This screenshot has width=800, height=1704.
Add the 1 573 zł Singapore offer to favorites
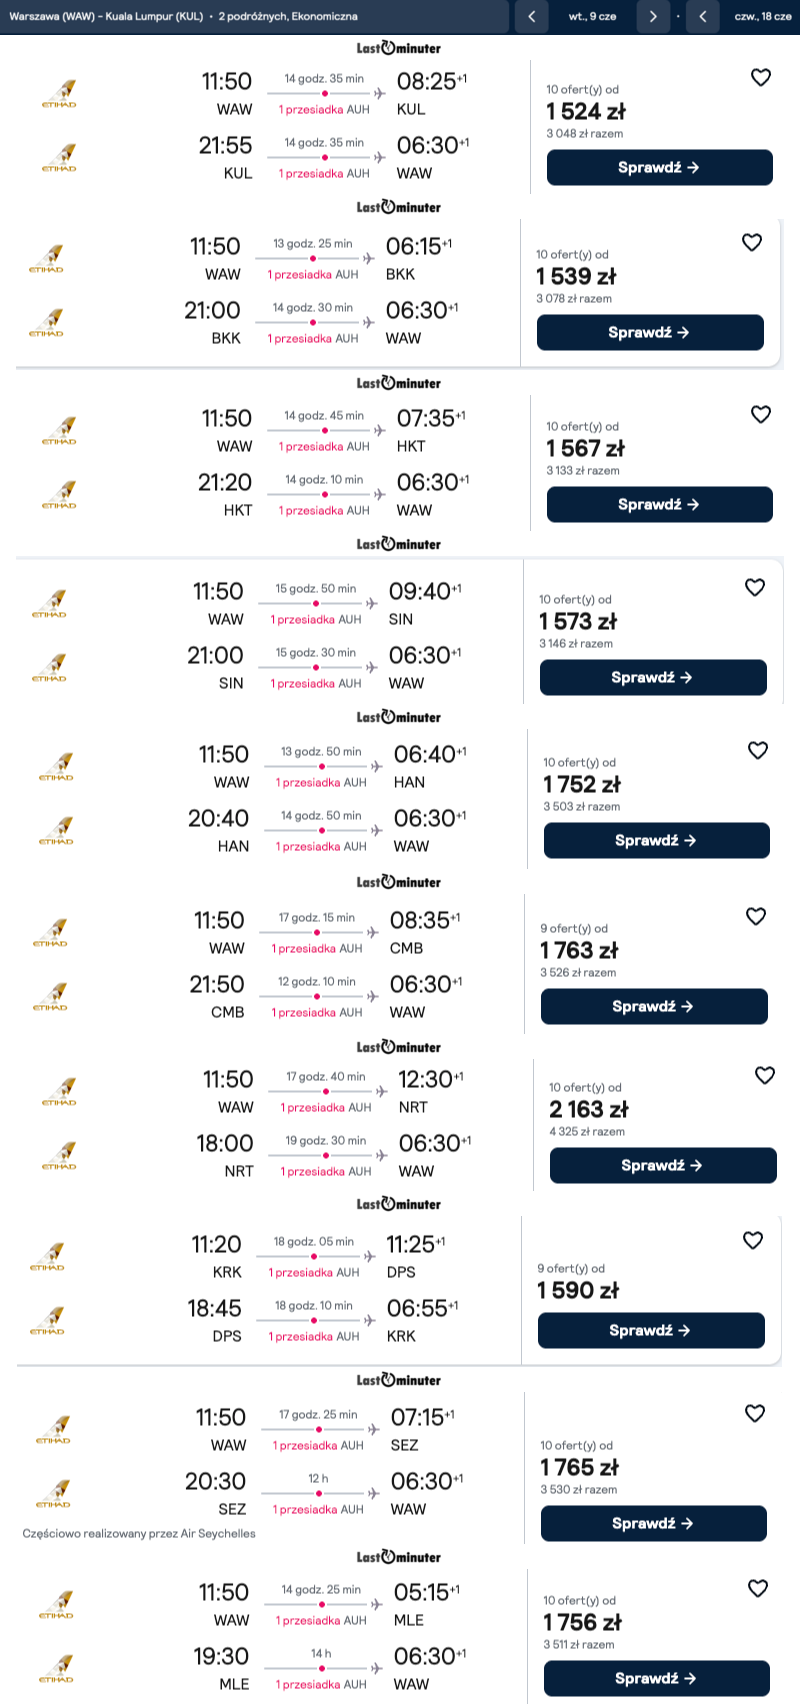pyautogui.click(x=755, y=588)
